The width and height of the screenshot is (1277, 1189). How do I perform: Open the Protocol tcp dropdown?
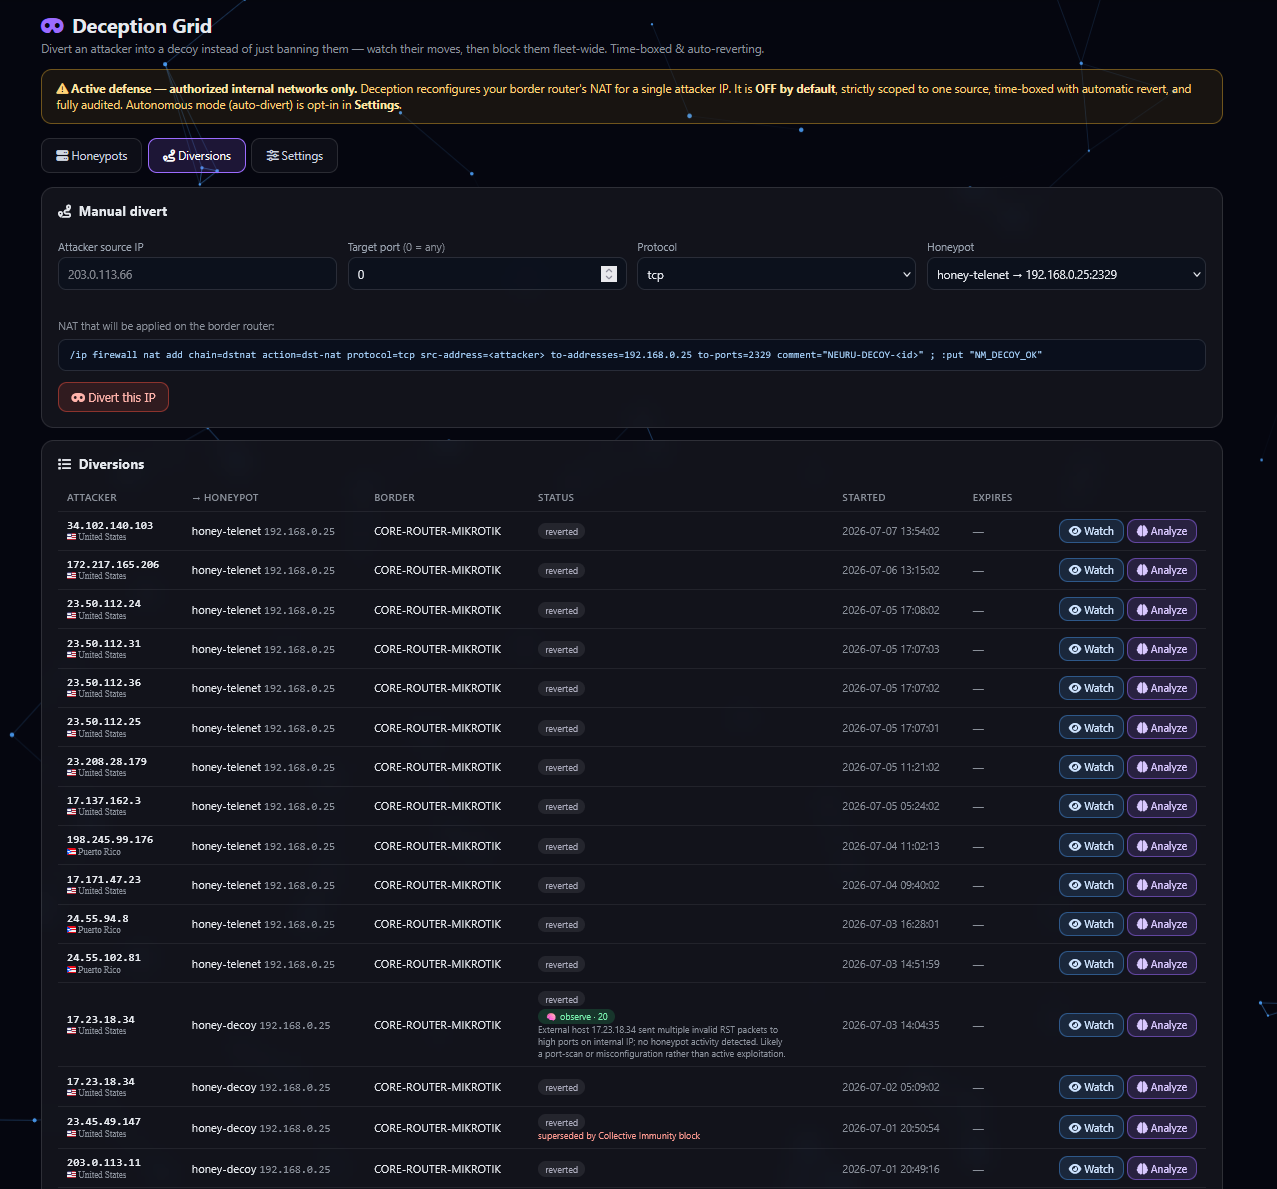tap(776, 274)
